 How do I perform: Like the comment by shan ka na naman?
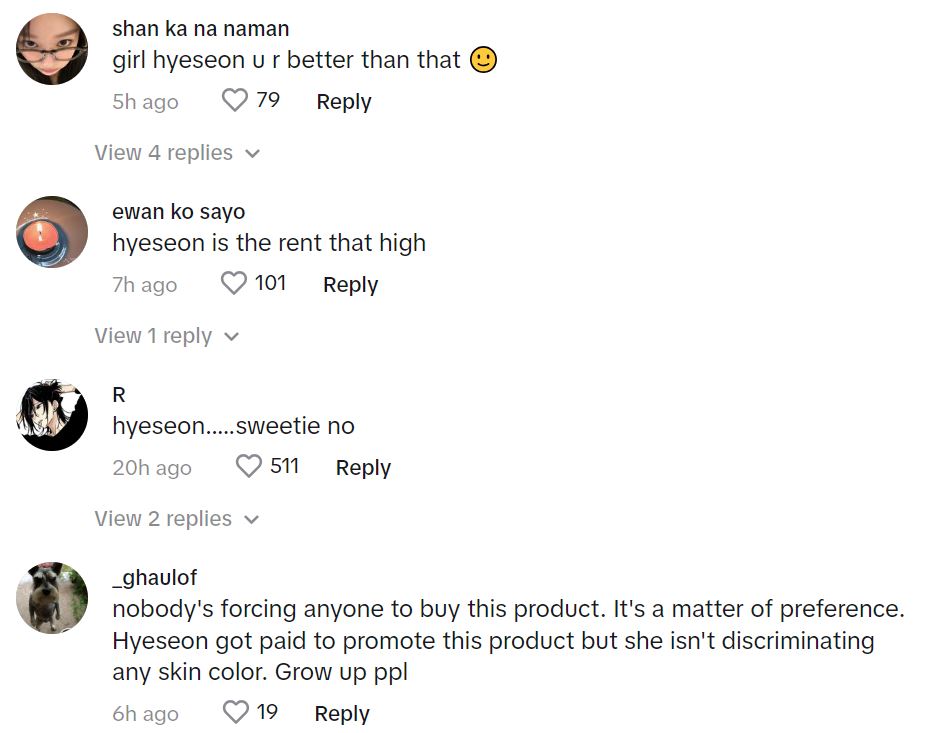[x=234, y=101]
